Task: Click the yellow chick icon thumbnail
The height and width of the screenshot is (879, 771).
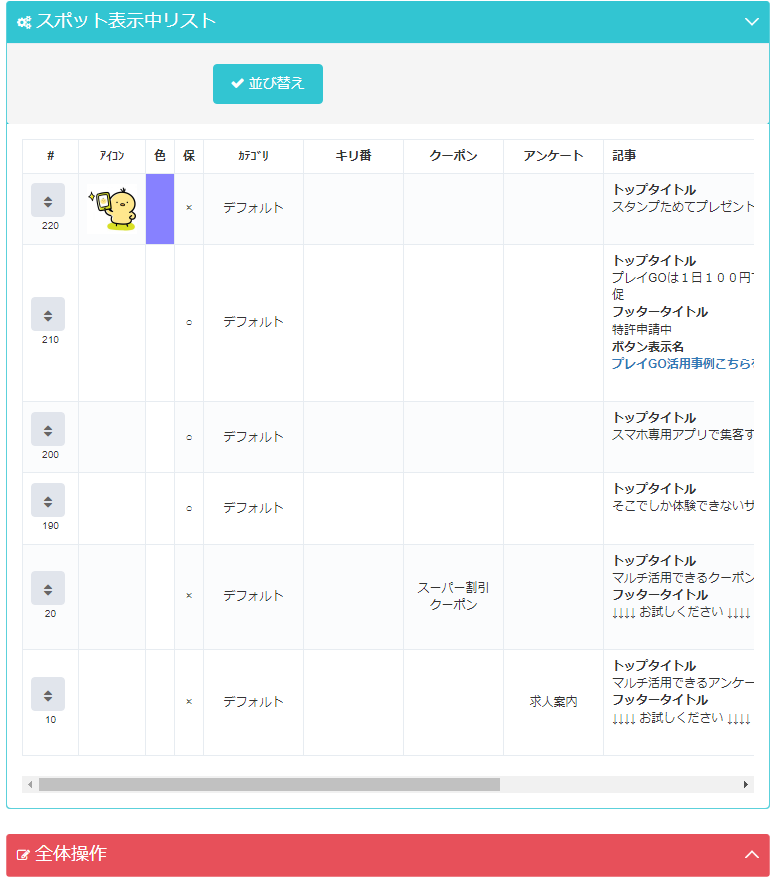Action: 112,209
